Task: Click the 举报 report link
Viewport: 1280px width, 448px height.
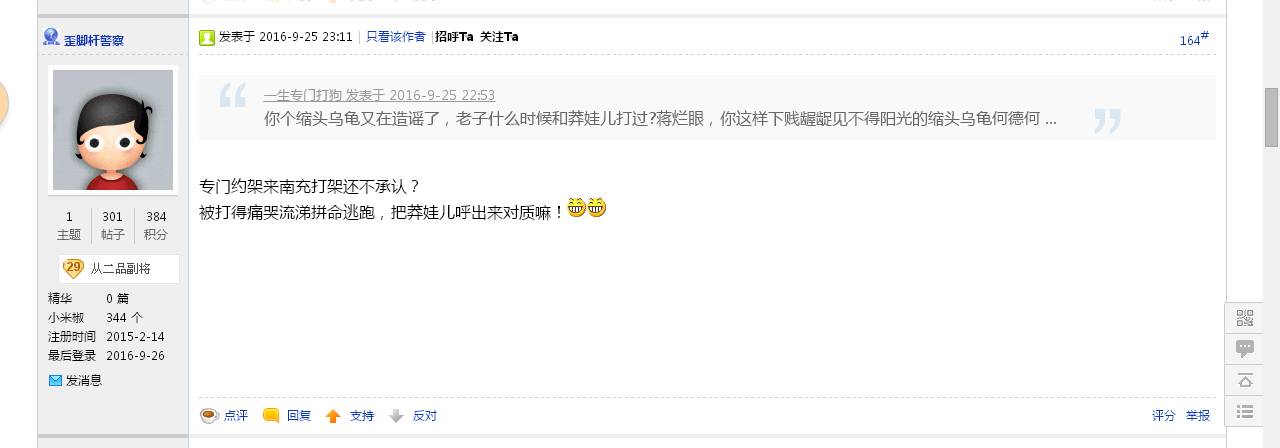Action: coord(1198,416)
